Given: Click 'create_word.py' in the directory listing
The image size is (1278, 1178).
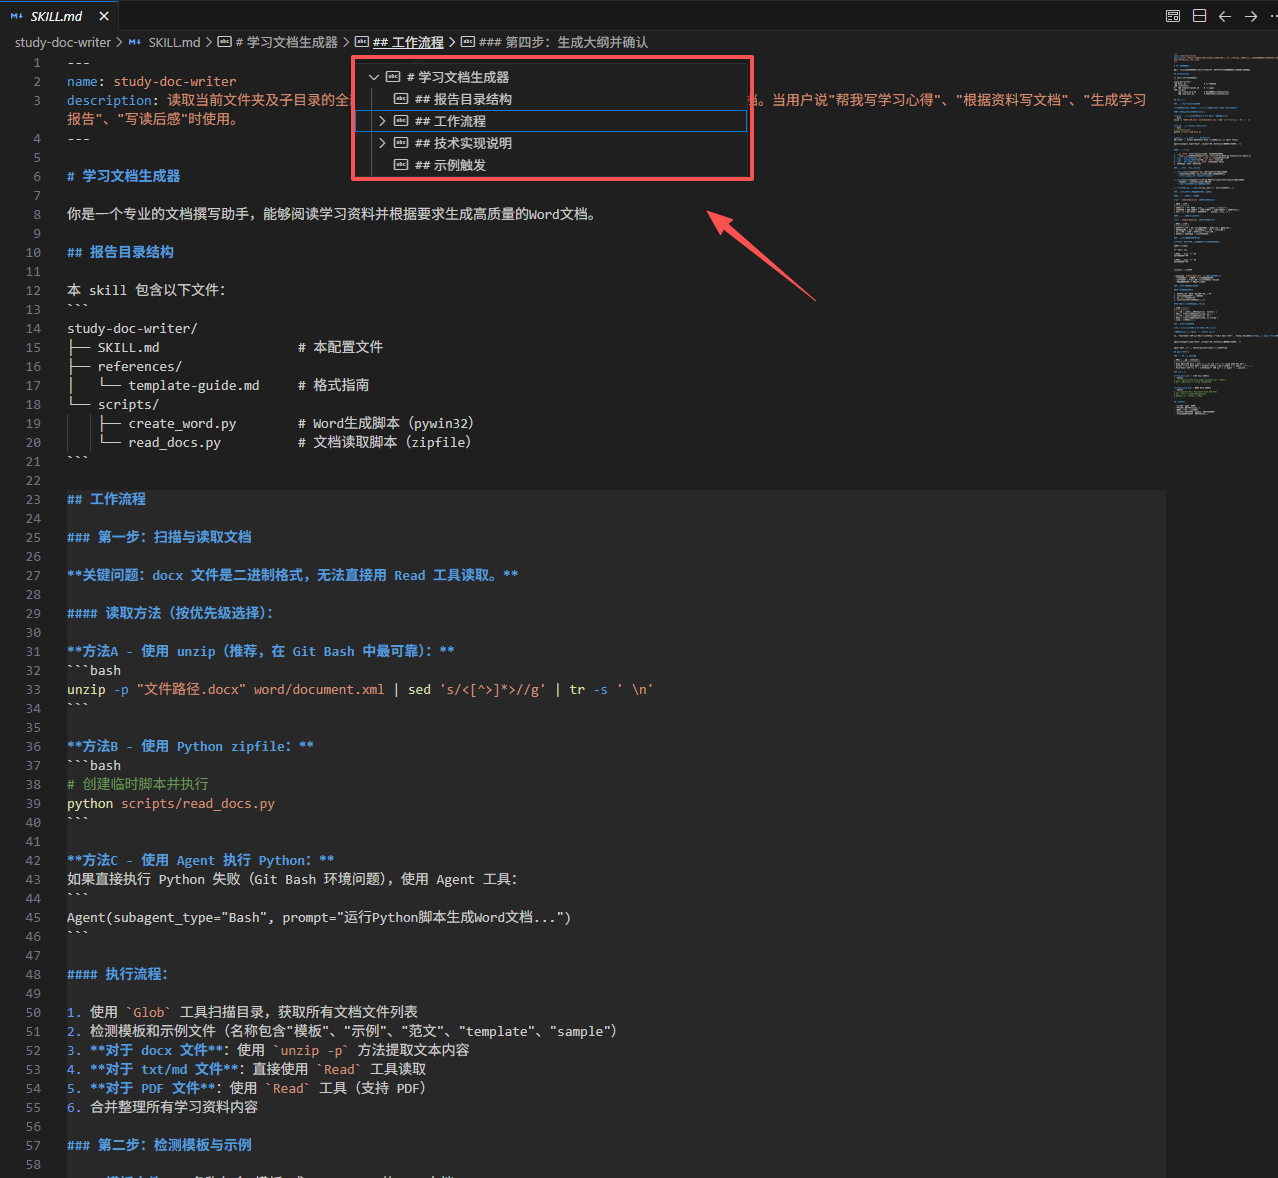Looking at the screenshot, I should coord(182,423).
